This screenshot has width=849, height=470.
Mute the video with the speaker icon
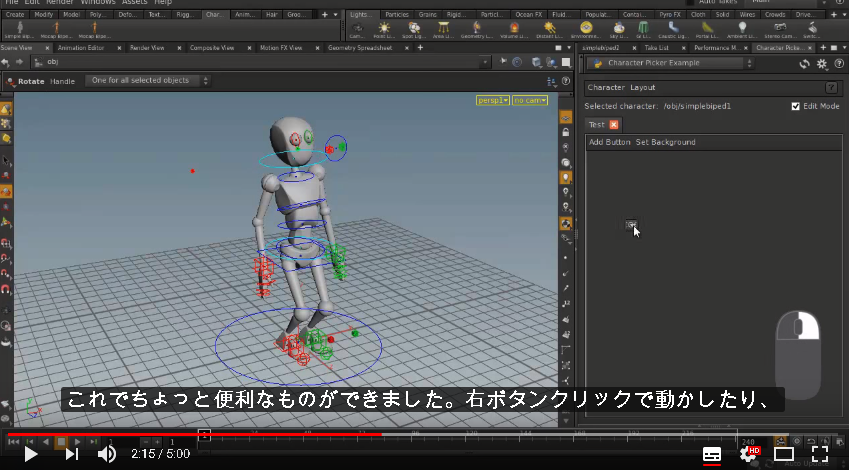click(x=107, y=454)
